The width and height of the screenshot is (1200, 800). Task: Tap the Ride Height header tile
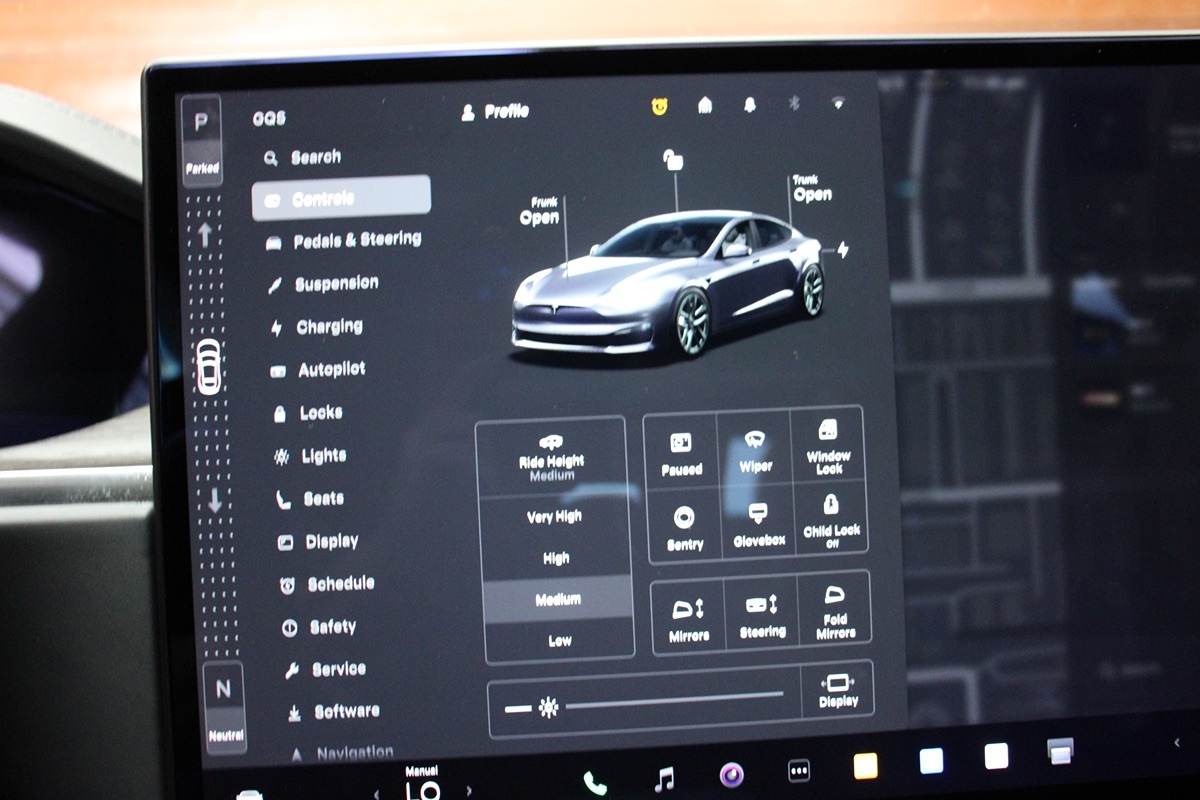[551, 458]
